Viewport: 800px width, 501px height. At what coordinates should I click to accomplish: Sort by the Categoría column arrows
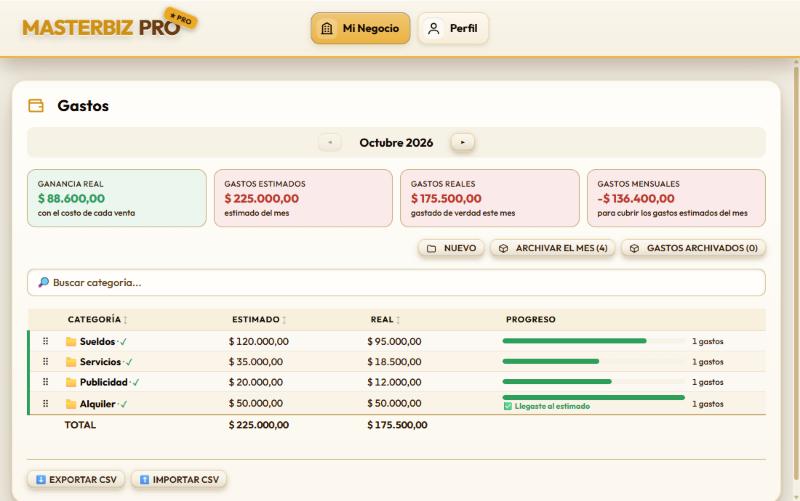126,320
